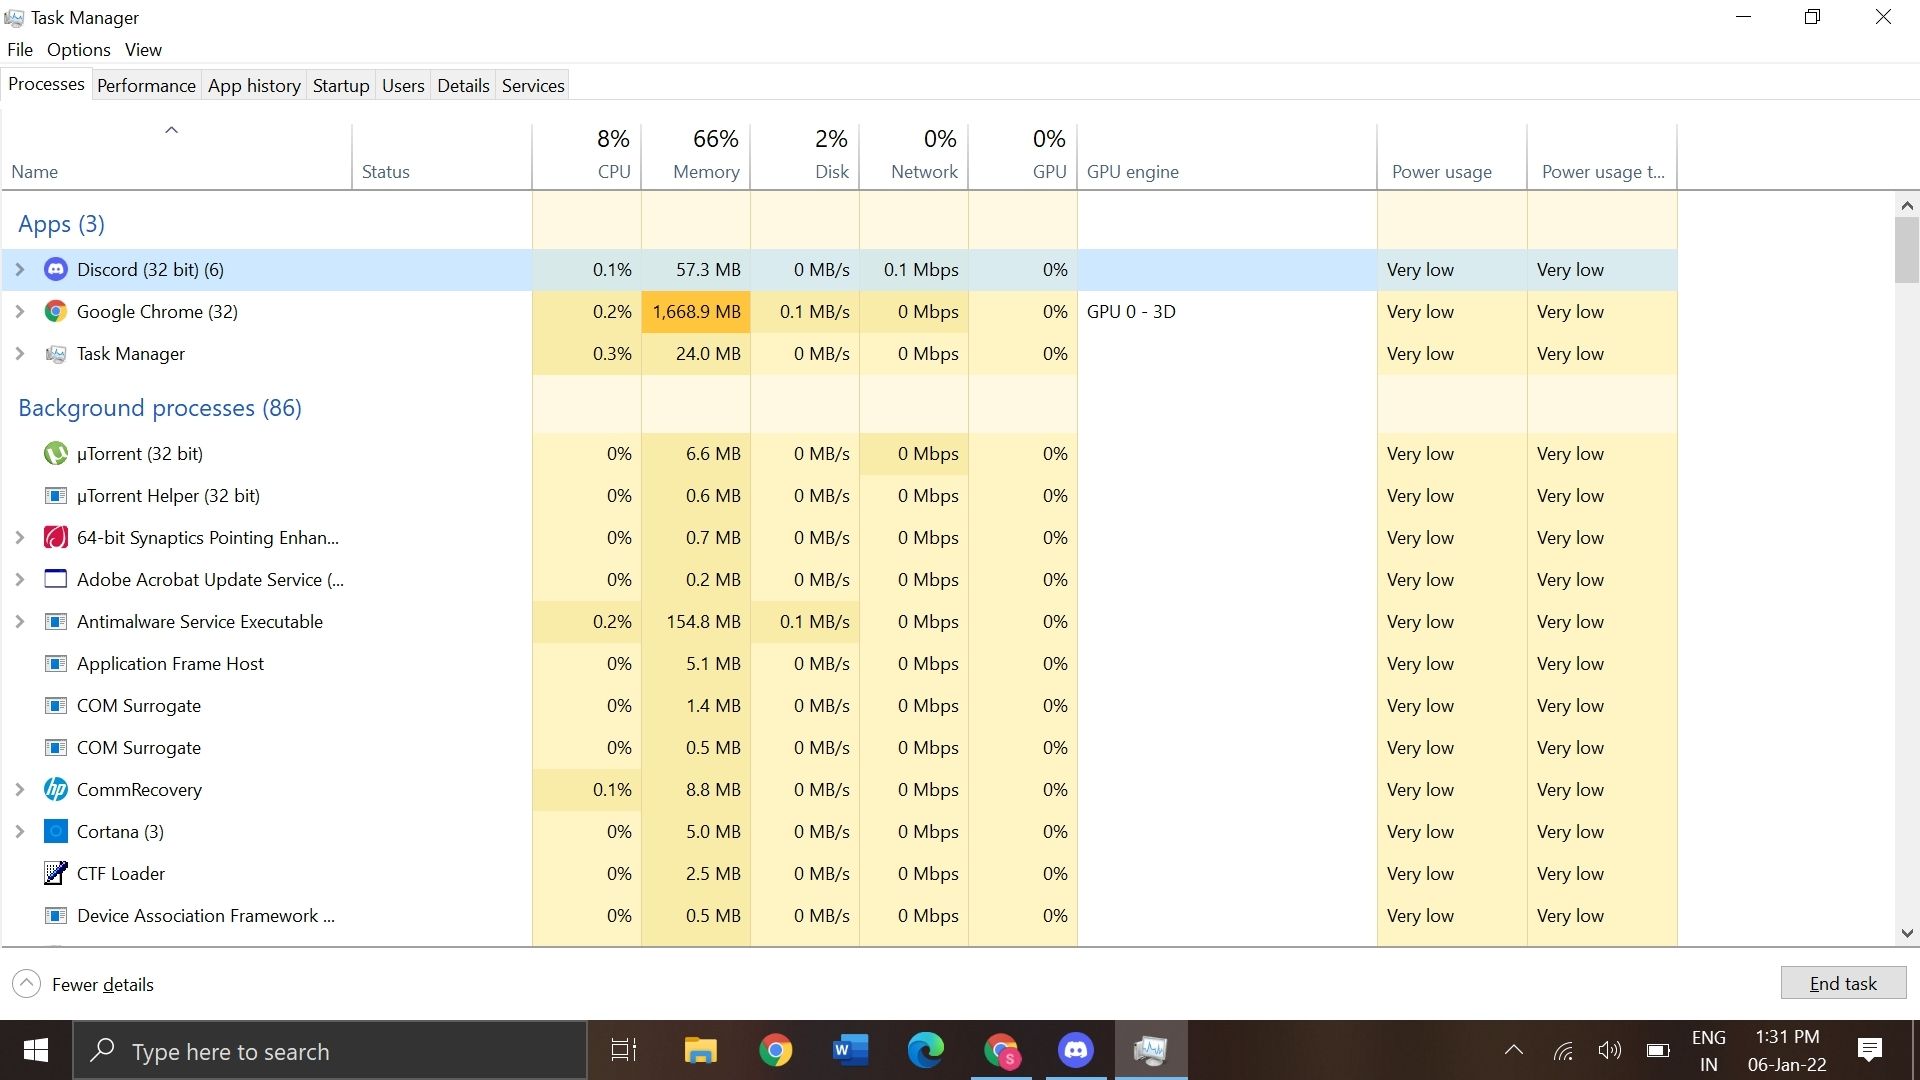Click the Background processes (86) heading
This screenshot has height=1080, width=1920.
(160, 408)
